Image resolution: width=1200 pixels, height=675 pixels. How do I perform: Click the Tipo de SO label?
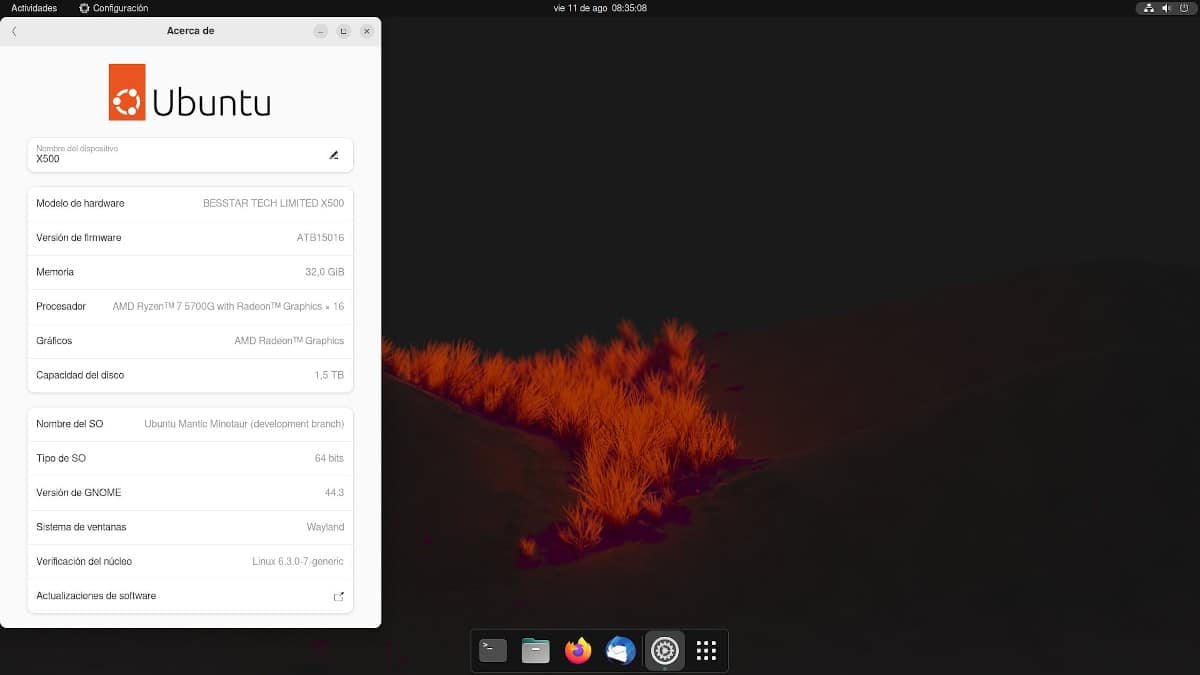pos(61,458)
